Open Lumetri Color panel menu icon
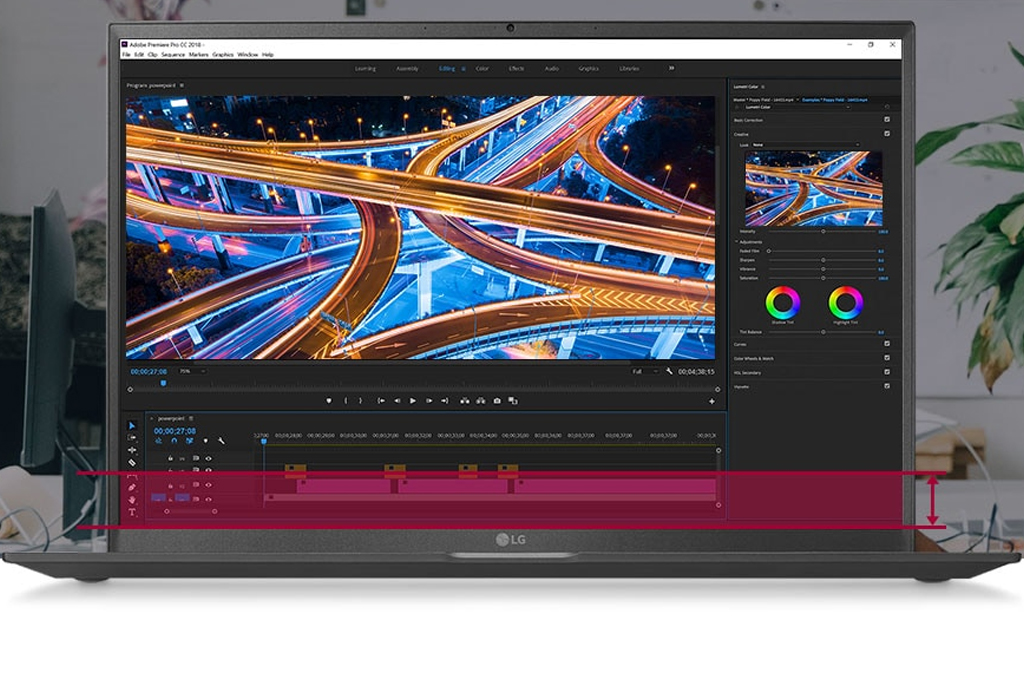Viewport: 1024px width, 682px height. pos(763,86)
